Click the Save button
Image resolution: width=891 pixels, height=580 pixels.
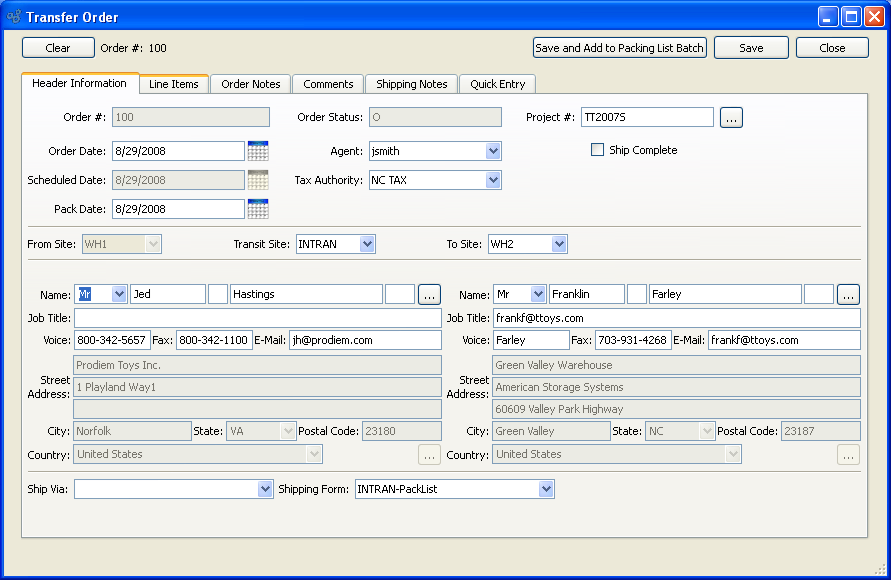coord(751,48)
